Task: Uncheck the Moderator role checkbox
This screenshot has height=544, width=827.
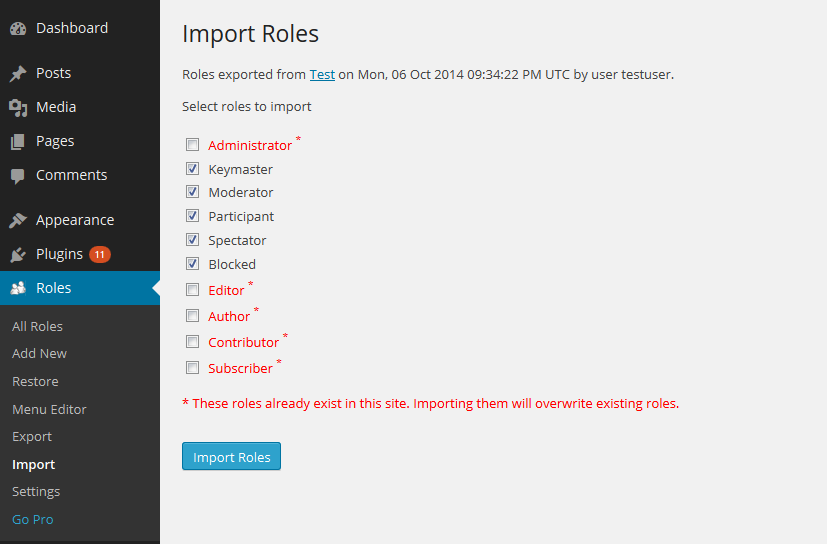Action: 193,192
